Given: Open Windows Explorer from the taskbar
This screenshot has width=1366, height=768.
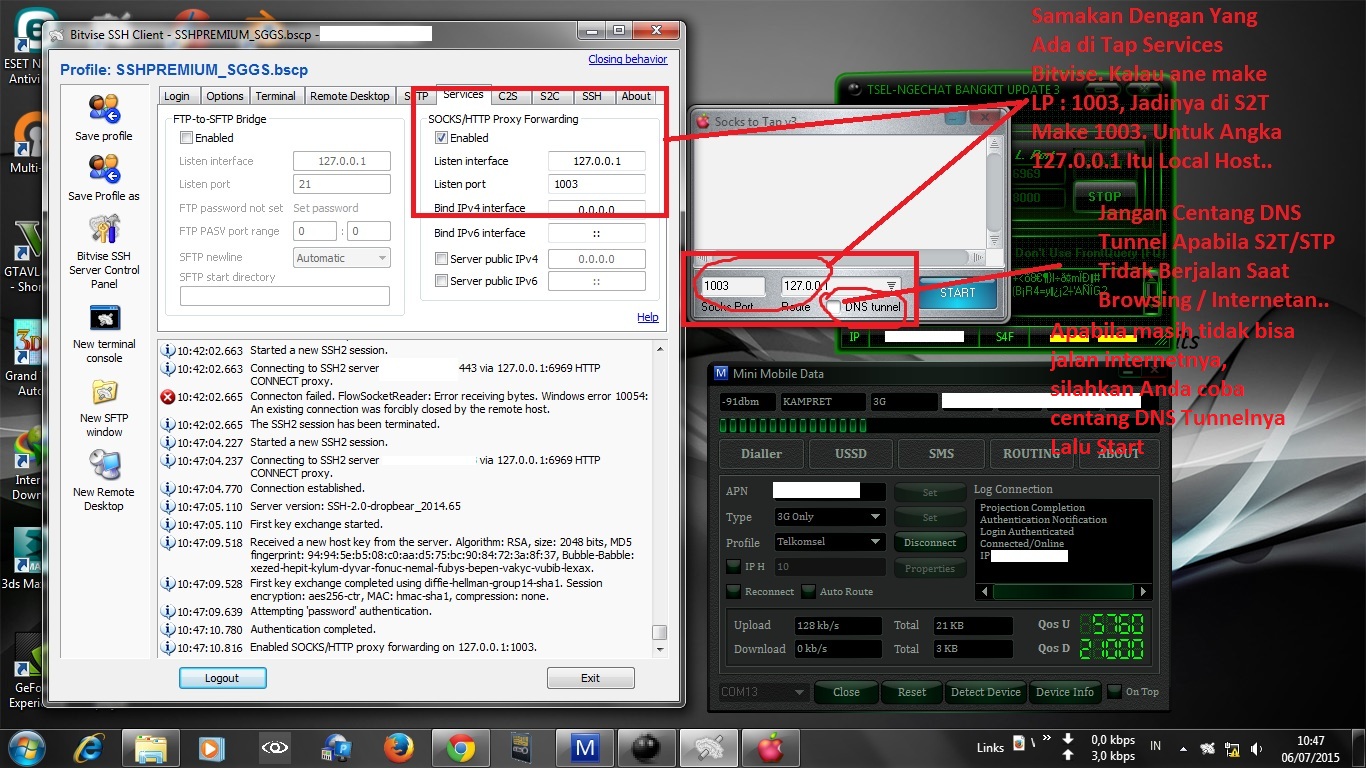Looking at the screenshot, I should pyautogui.click(x=151, y=747).
